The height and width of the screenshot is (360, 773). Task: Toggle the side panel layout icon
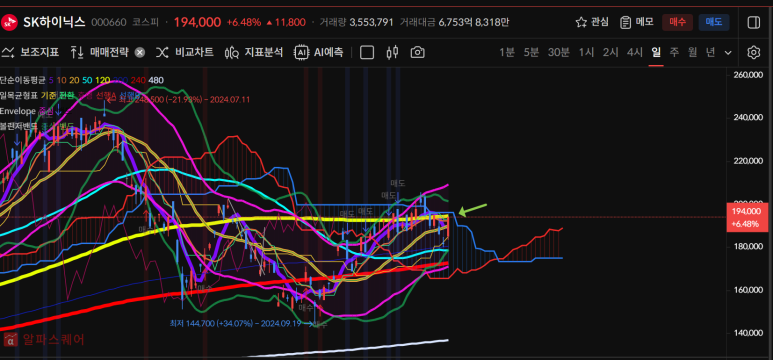(753, 22)
